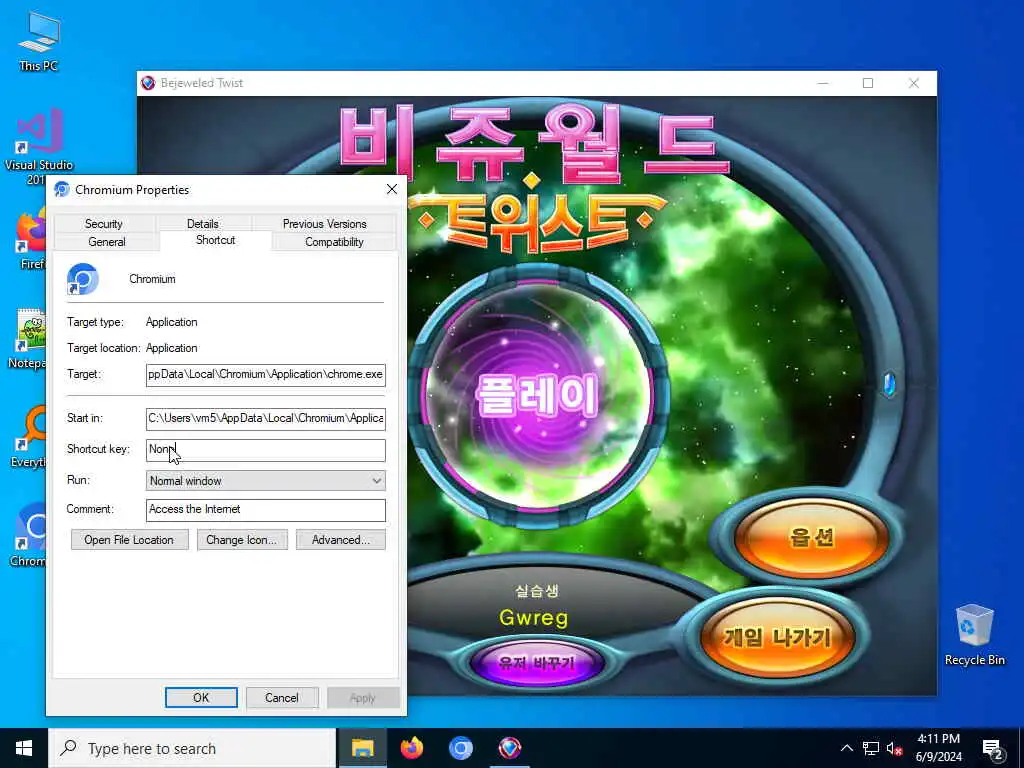This screenshot has width=1024, height=768.
Task: Open game options 옵션 button
Action: pos(811,537)
